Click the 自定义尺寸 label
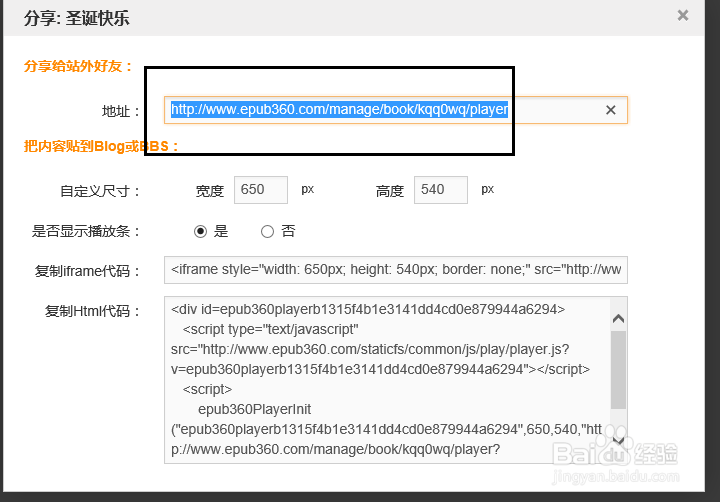 click(100, 191)
